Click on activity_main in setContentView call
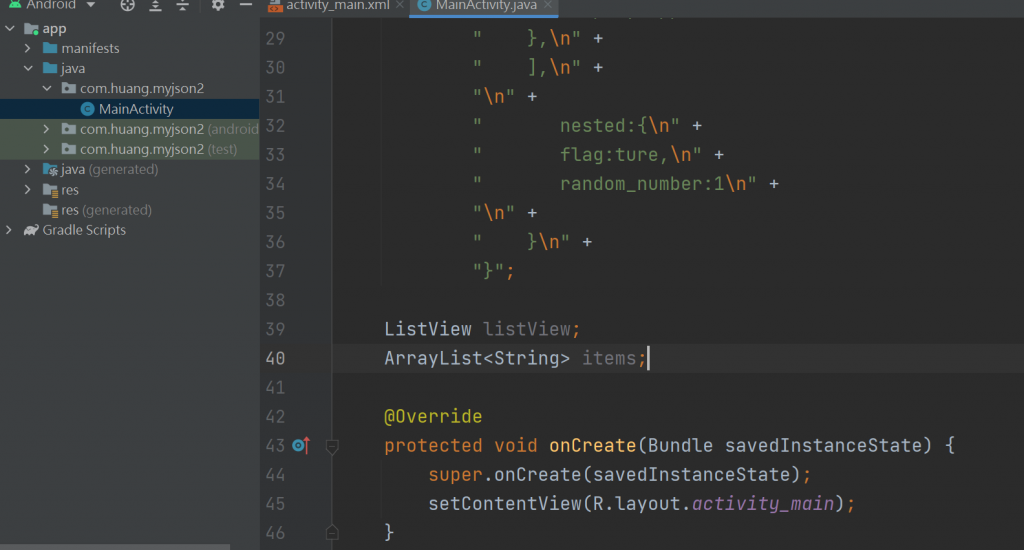Image resolution: width=1024 pixels, height=550 pixels. pyautogui.click(x=763, y=504)
